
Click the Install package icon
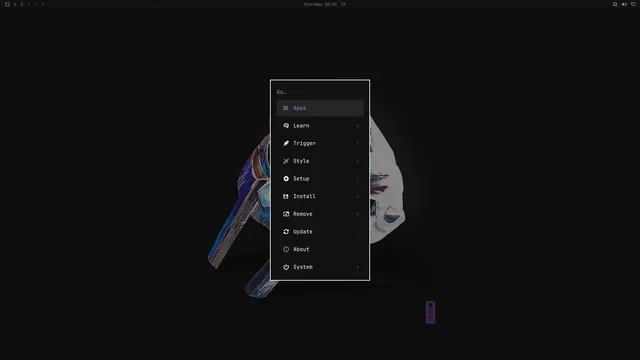click(286, 196)
